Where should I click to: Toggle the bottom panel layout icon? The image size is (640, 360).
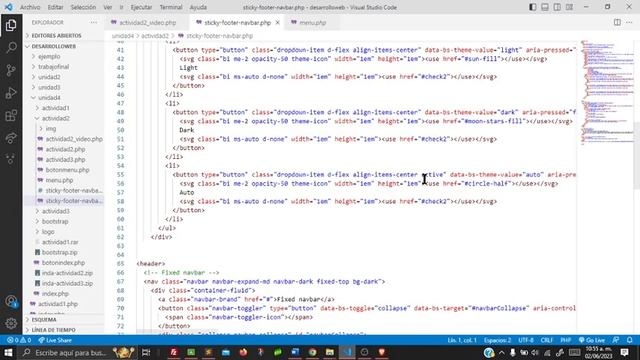pos(545,7)
